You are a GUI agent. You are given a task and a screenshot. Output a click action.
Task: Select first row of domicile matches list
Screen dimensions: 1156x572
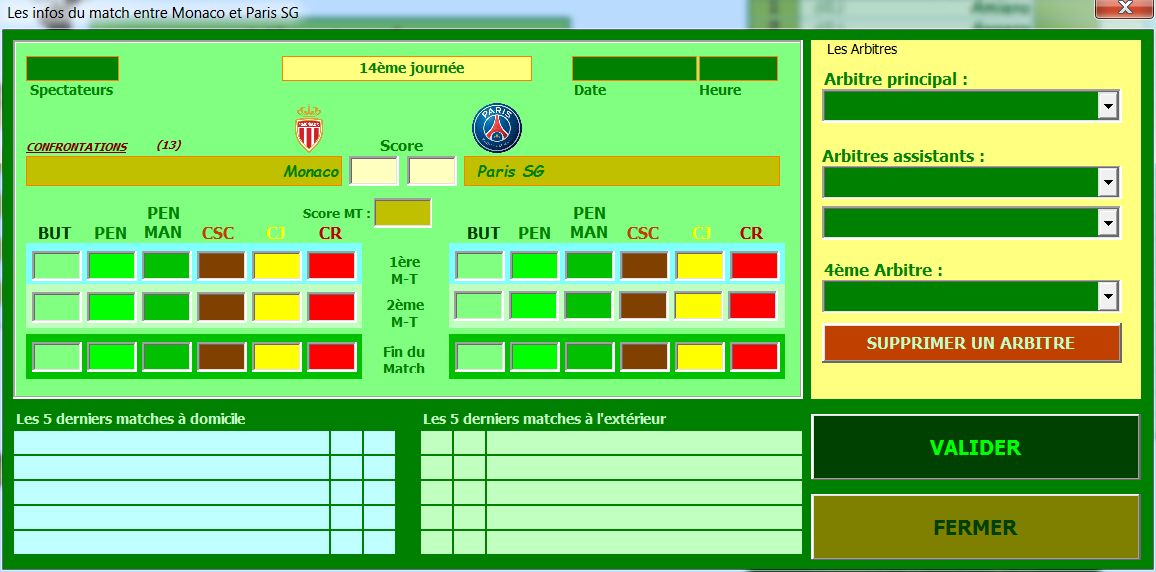pos(204,442)
